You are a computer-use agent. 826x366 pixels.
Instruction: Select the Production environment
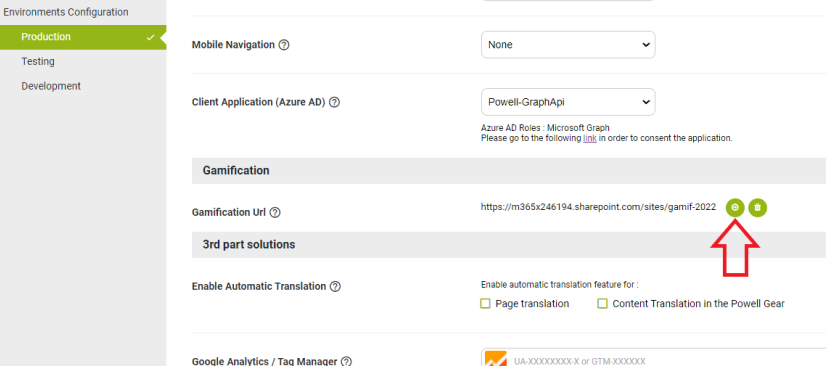[83, 37]
